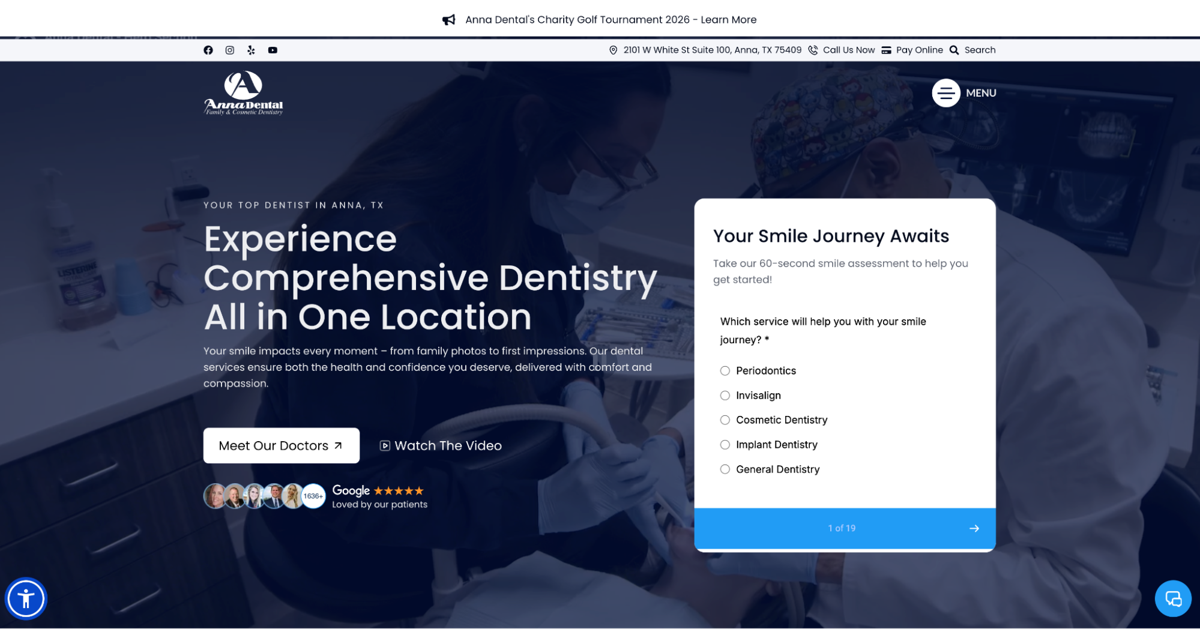The width and height of the screenshot is (1200, 629).
Task: Click the magnifying glass search icon
Action: 954,50
